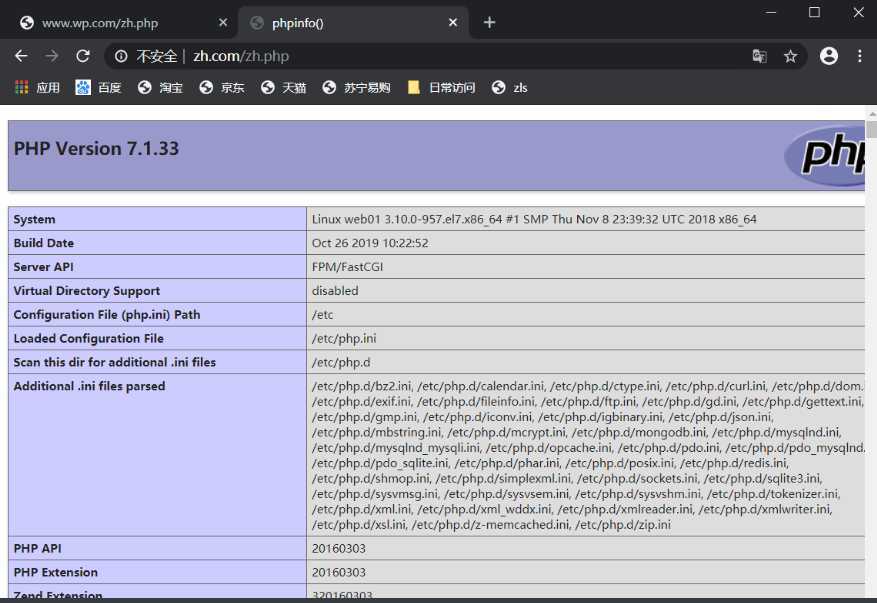Close the phpinfo() tab

[453, 22]
